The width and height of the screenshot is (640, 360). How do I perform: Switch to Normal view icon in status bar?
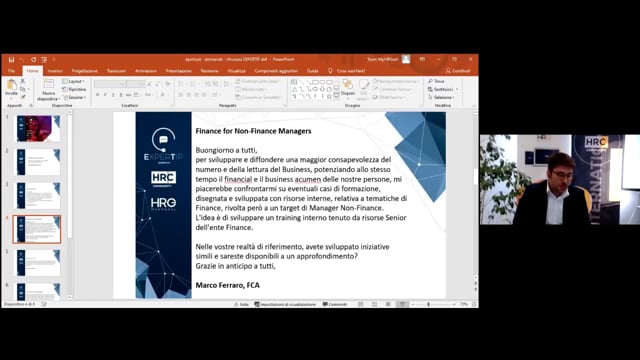click(x=361, y=304)
